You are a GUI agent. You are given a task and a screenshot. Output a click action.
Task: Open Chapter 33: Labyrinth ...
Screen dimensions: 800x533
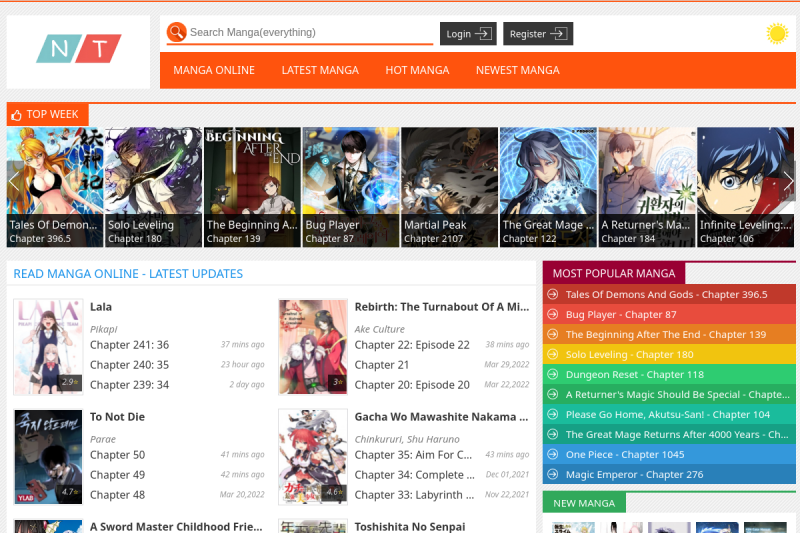[x=414, y=495]
